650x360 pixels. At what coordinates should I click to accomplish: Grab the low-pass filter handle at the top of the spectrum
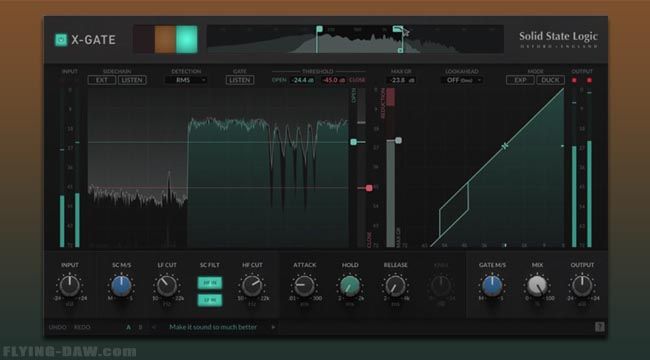(398, 29)
